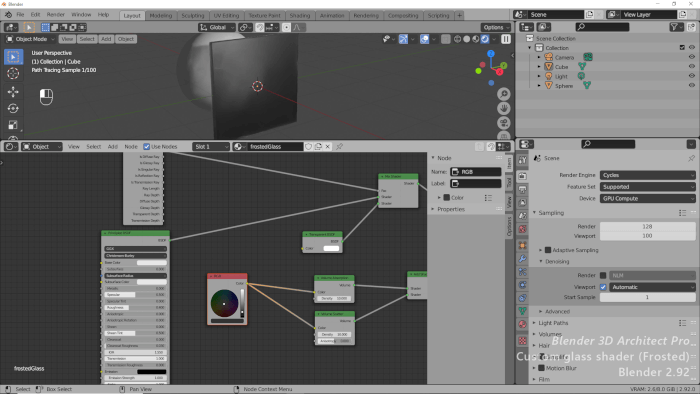Image resolution: width=700 pixels, height=394 pixels.
Task: Hide the Cube object in Outliner
Action: click(692, 66)
